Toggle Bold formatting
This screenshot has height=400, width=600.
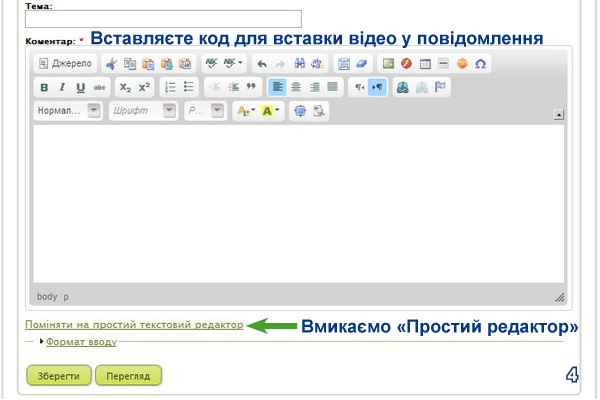(x=44, y=87)
